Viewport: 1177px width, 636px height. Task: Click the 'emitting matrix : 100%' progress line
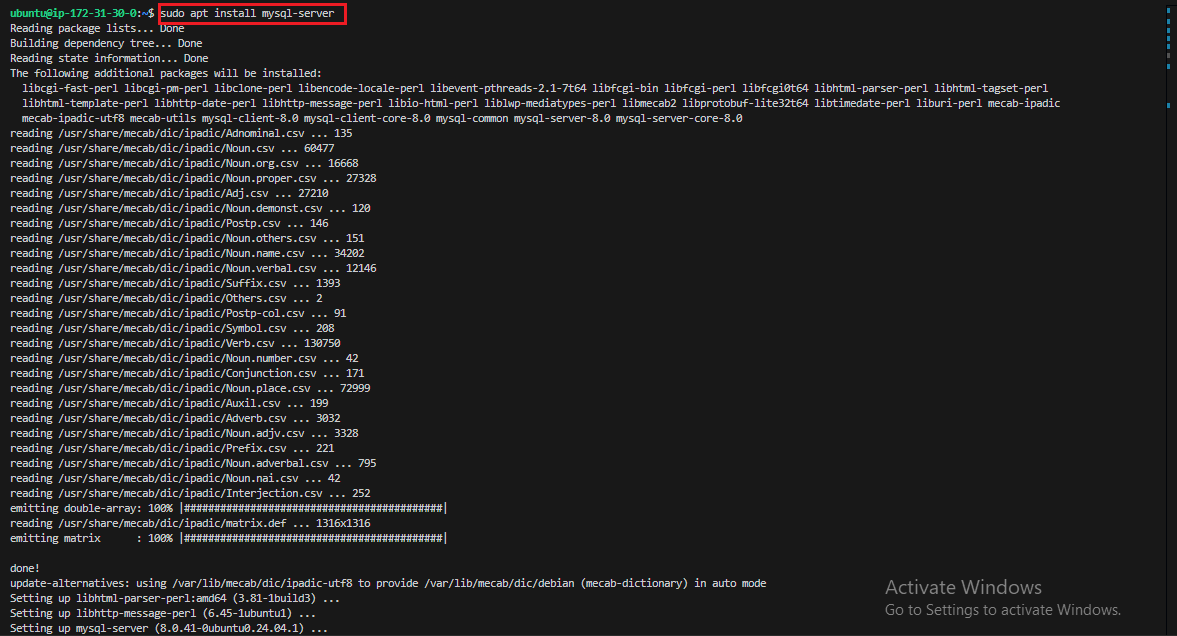click(x=228, y=539)
